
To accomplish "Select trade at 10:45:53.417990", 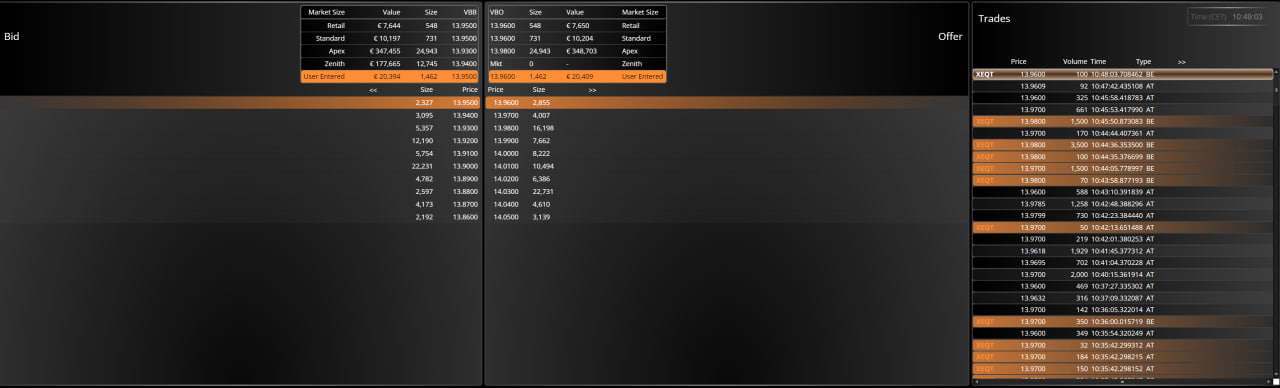I will (1122, 109).
